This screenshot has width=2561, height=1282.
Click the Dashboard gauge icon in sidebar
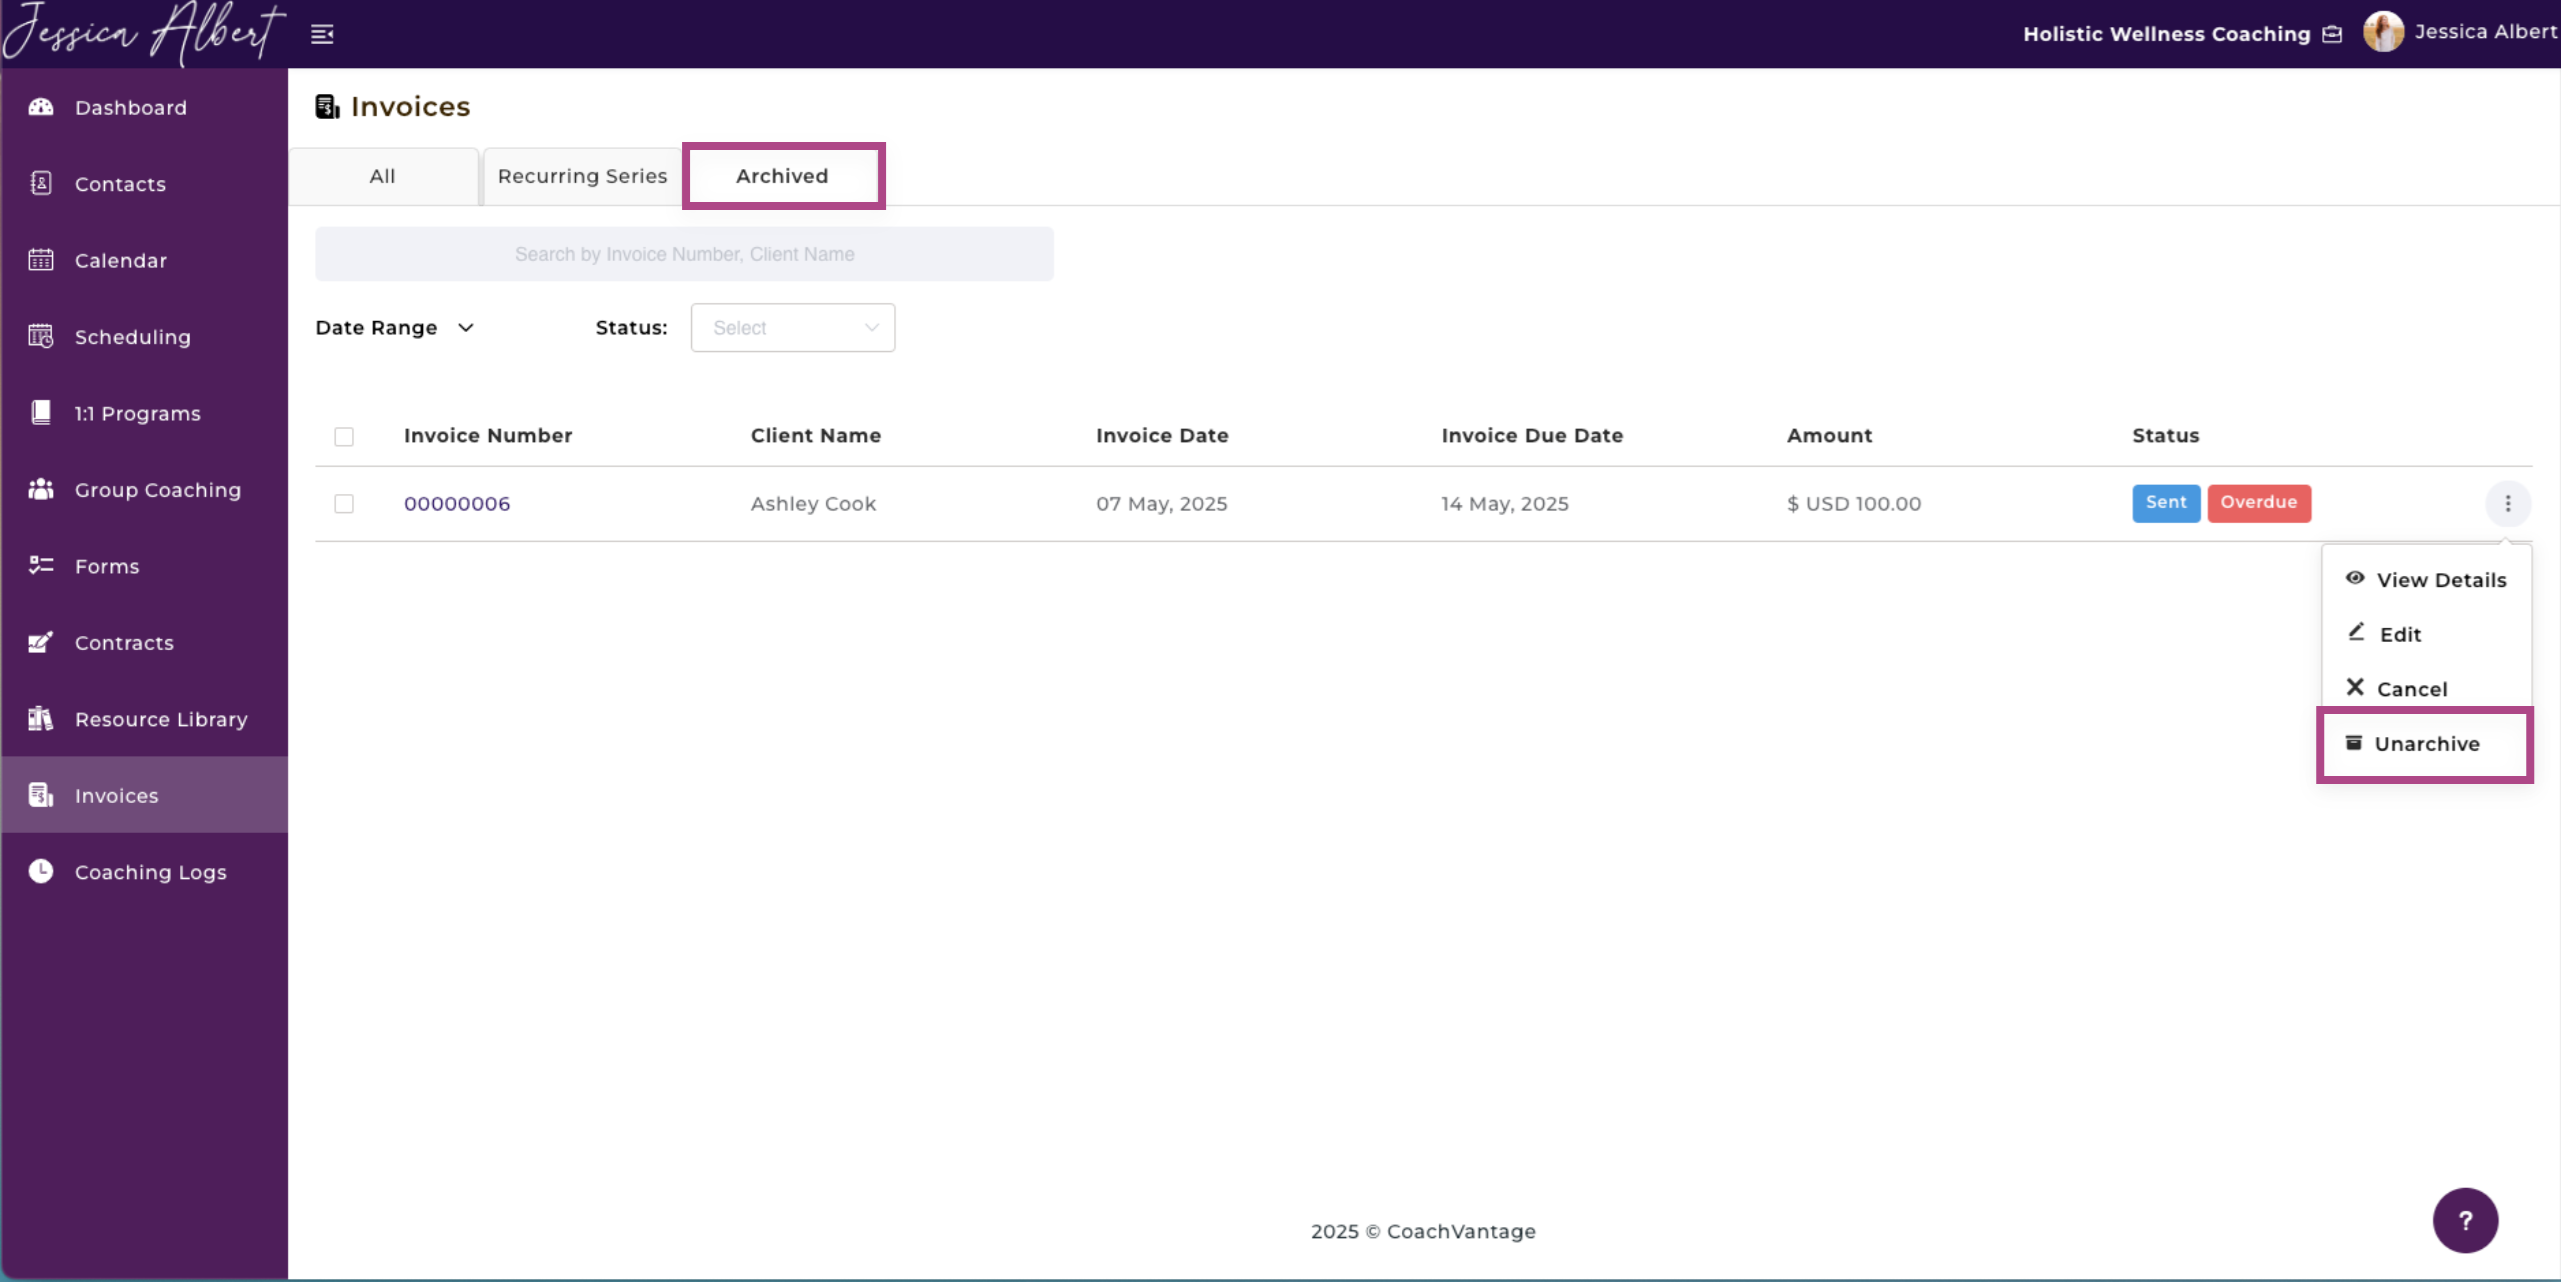(x=41, y=107)
